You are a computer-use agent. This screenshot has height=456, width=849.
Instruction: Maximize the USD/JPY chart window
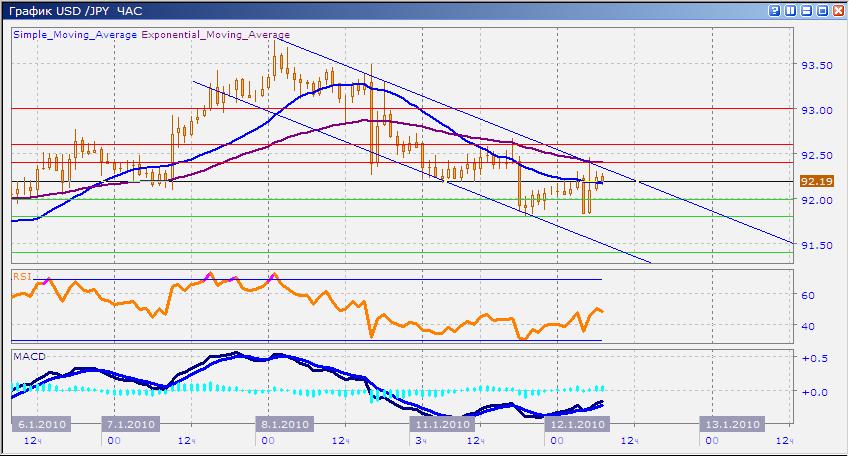[823, 10]
